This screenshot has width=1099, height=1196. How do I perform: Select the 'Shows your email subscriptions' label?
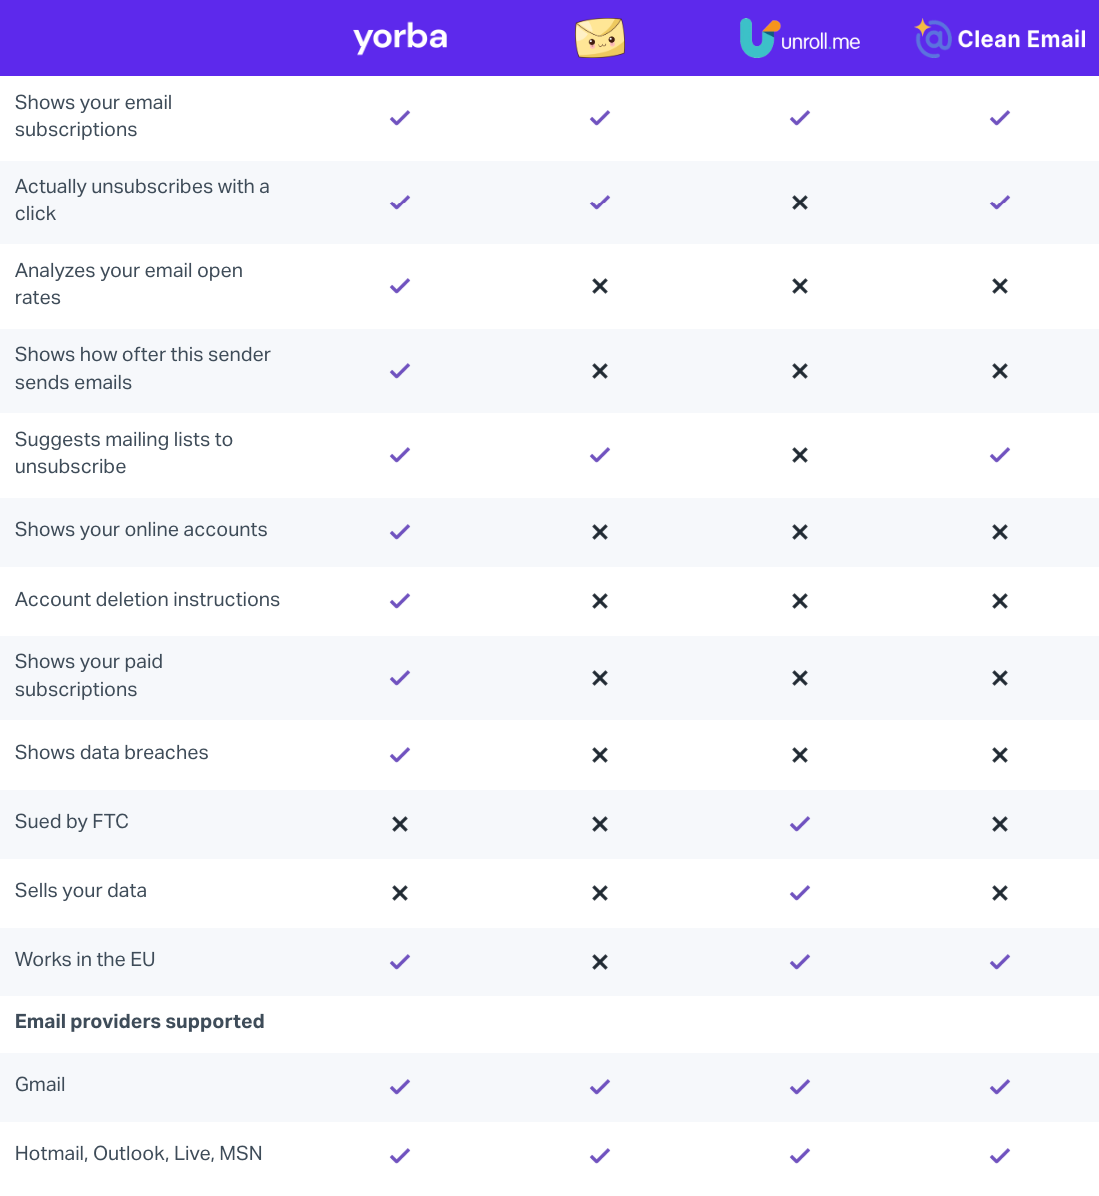pyautogui.click(x=93, y=116)
